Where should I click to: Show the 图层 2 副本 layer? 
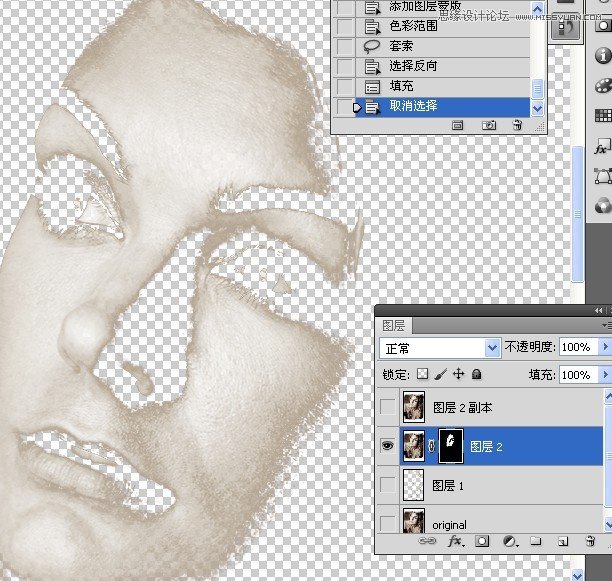pos(387,407)
